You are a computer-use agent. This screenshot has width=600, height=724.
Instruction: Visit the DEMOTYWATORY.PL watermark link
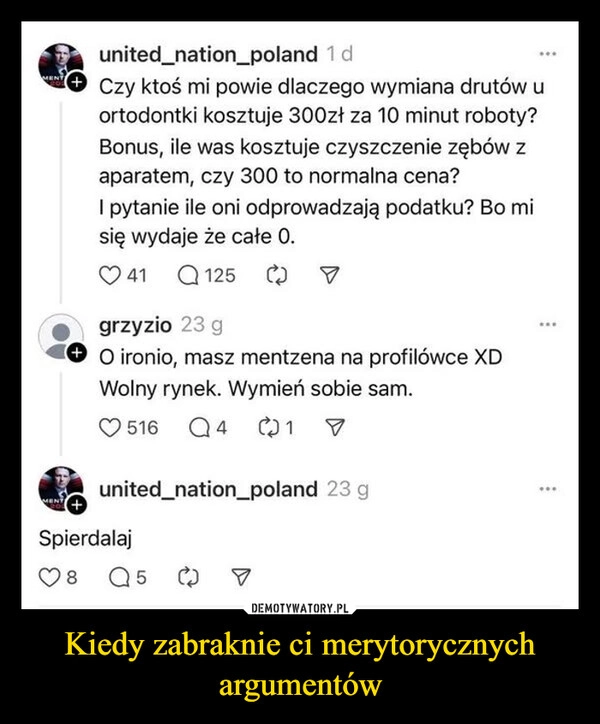pos(299,609)
